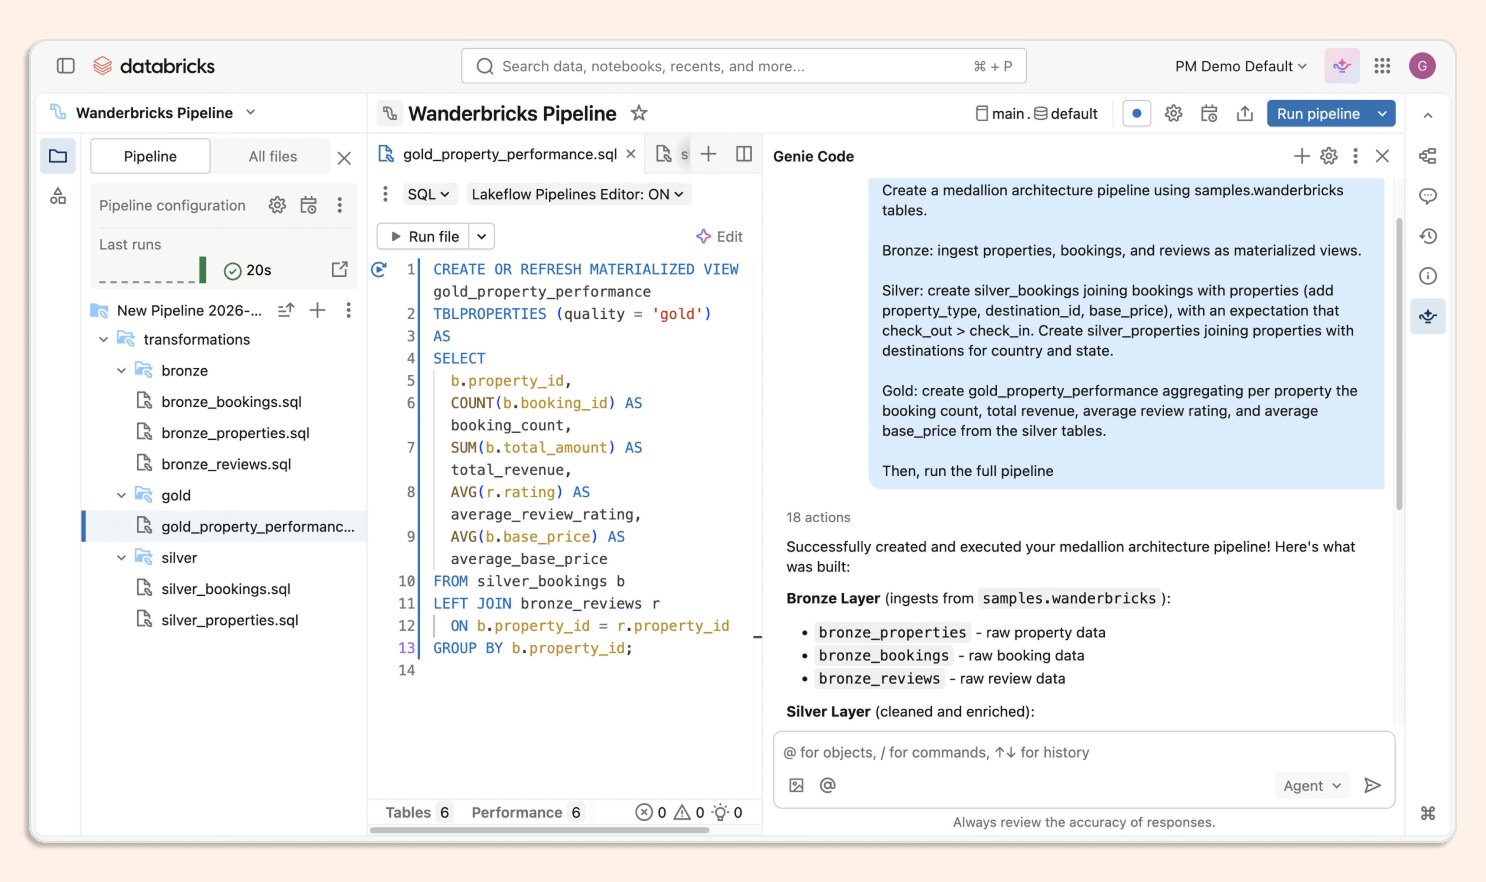1486x882 pixels.
Task: Close the pipeline file browser panel
Action: (x=344, y=158)
